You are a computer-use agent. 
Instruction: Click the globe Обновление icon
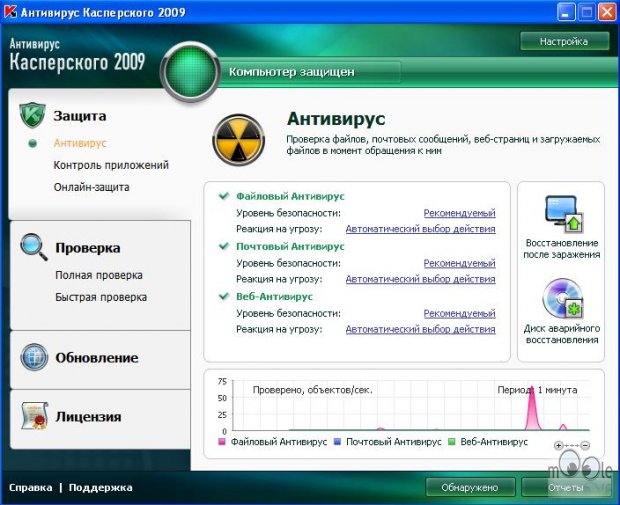(33, 357)
